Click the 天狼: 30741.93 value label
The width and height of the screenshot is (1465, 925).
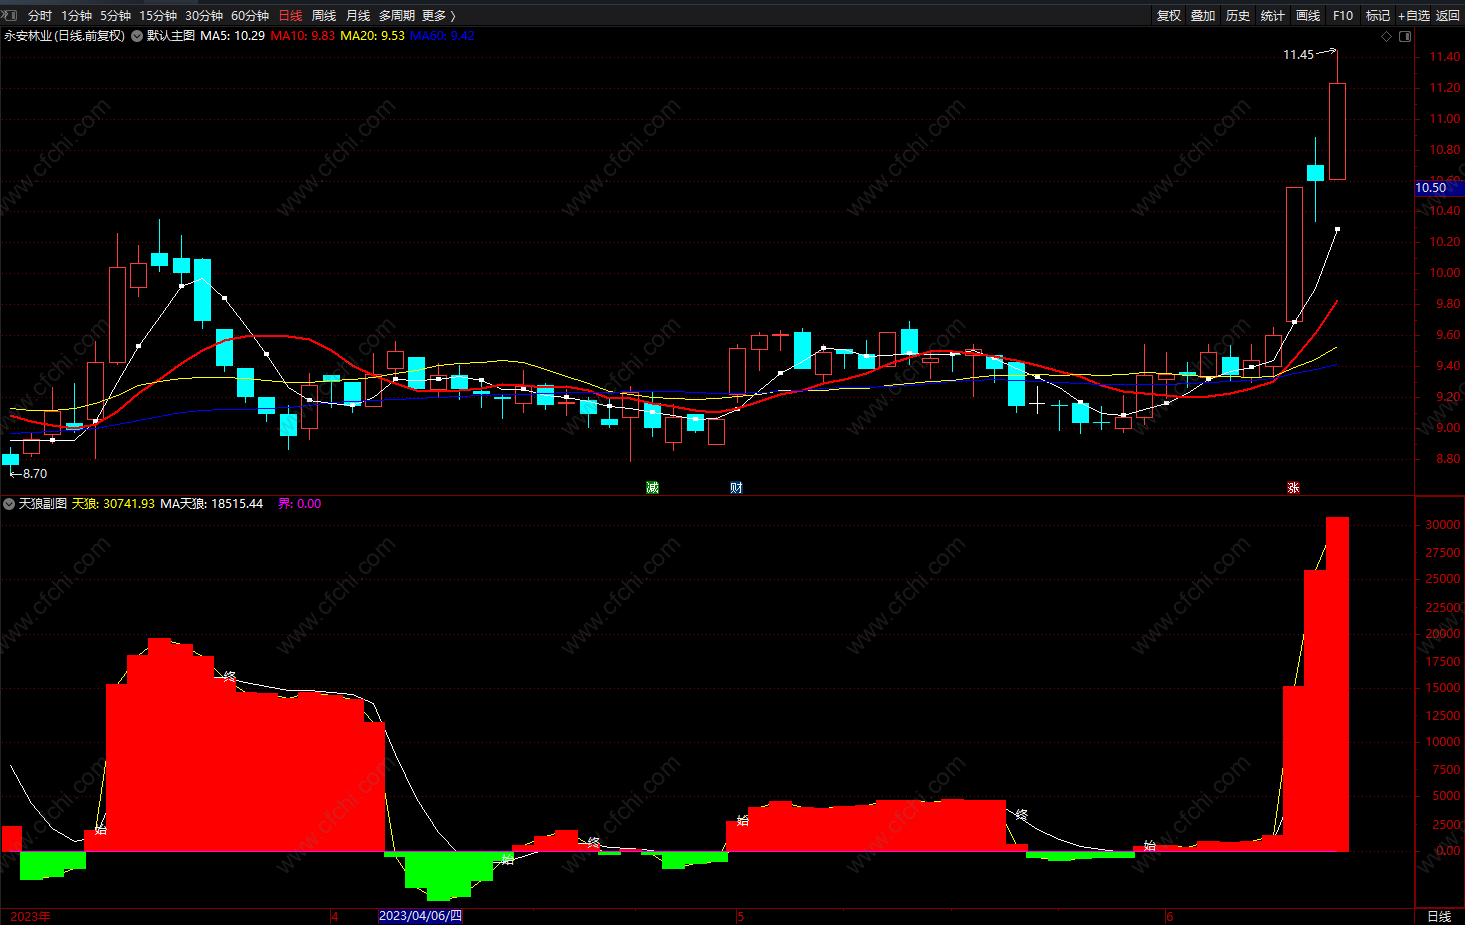tap(113, 504)
